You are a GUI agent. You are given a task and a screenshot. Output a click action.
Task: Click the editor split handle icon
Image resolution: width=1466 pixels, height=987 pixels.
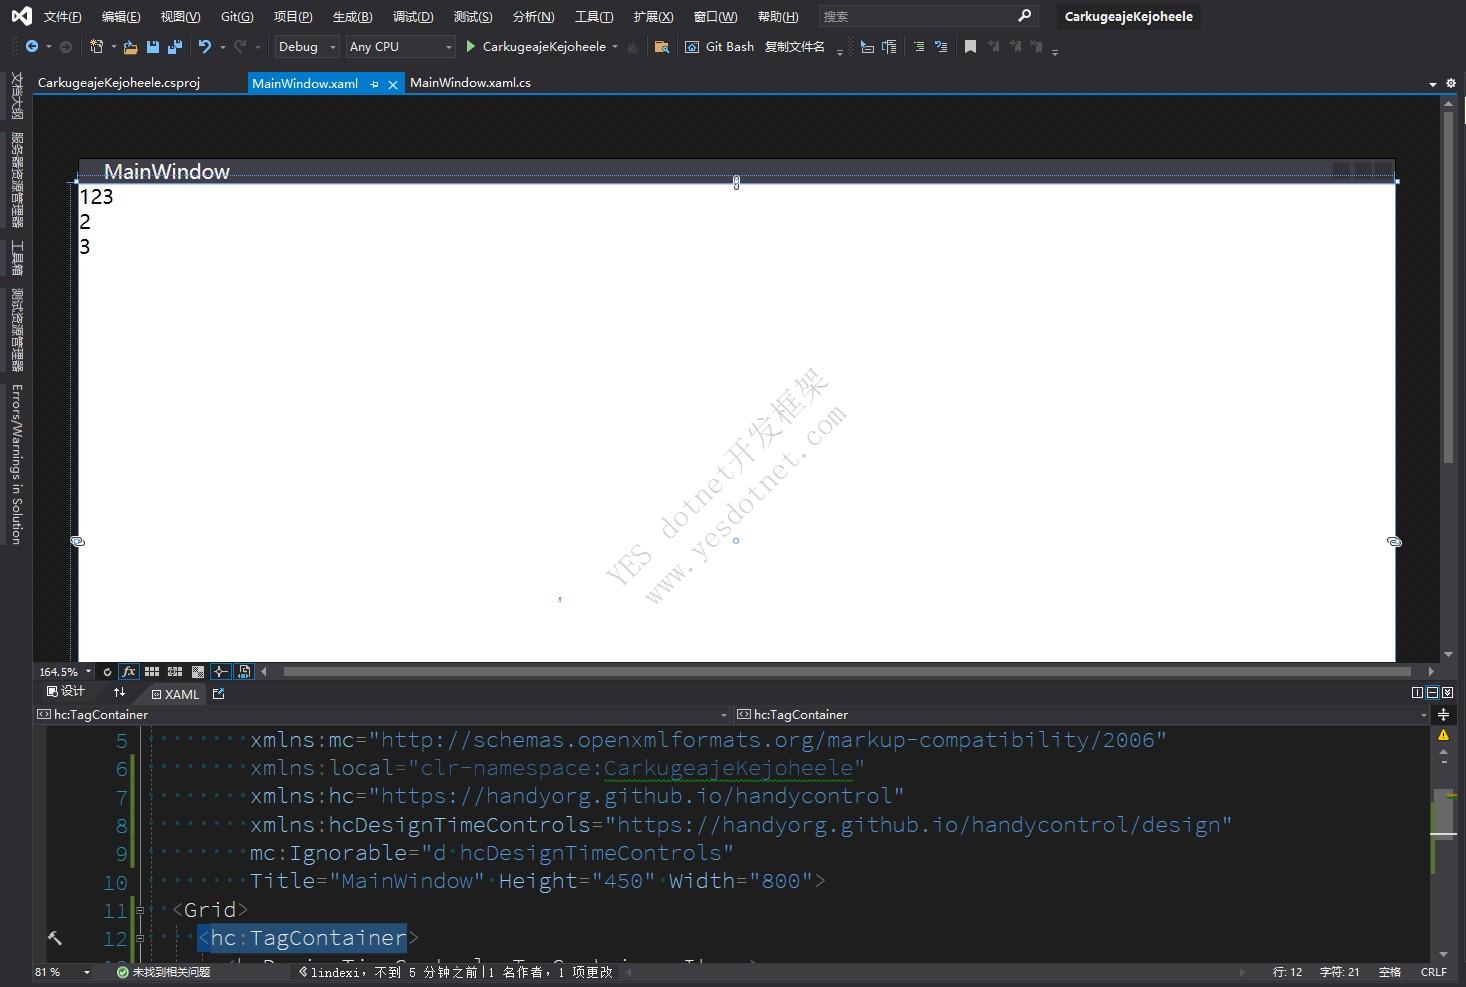pos(1443,715)
